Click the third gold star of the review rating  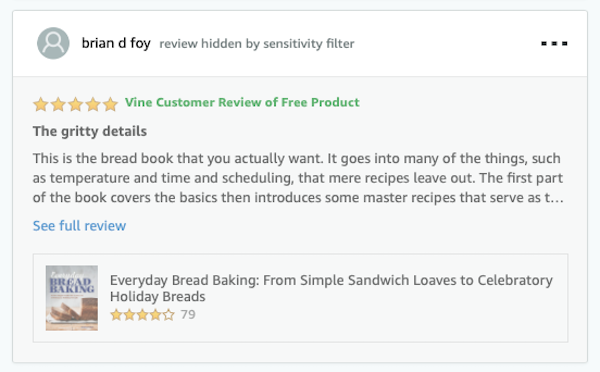(75, 104)
